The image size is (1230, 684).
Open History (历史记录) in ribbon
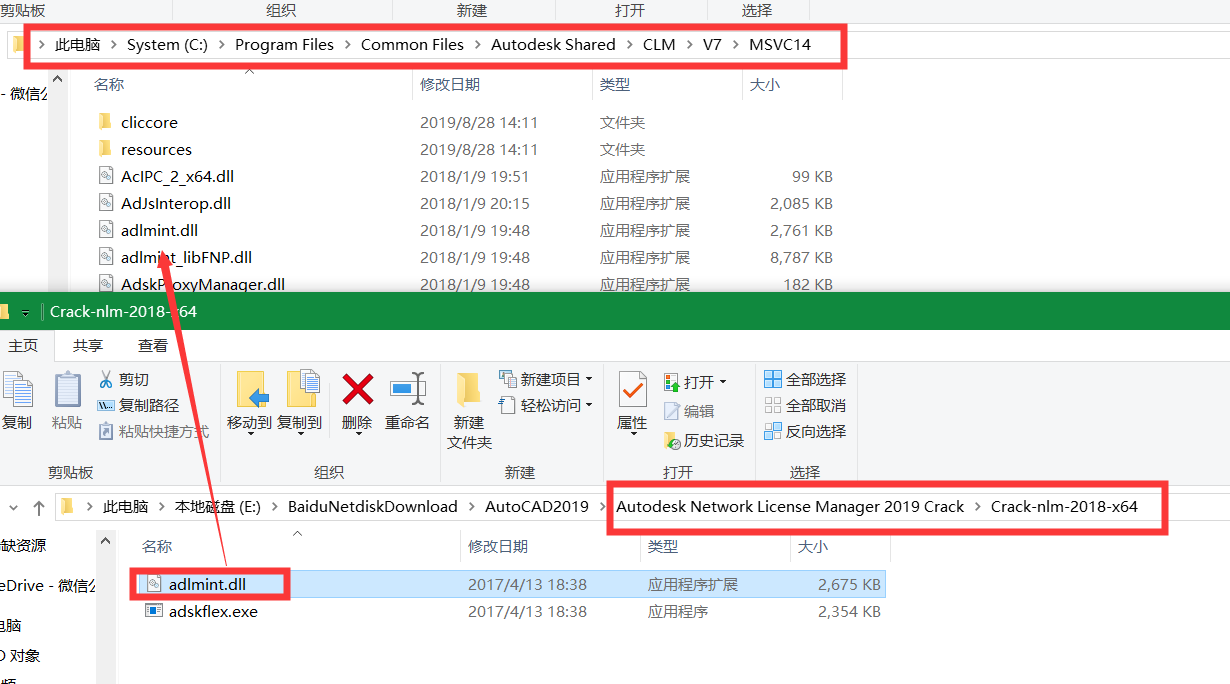(704, 441)
